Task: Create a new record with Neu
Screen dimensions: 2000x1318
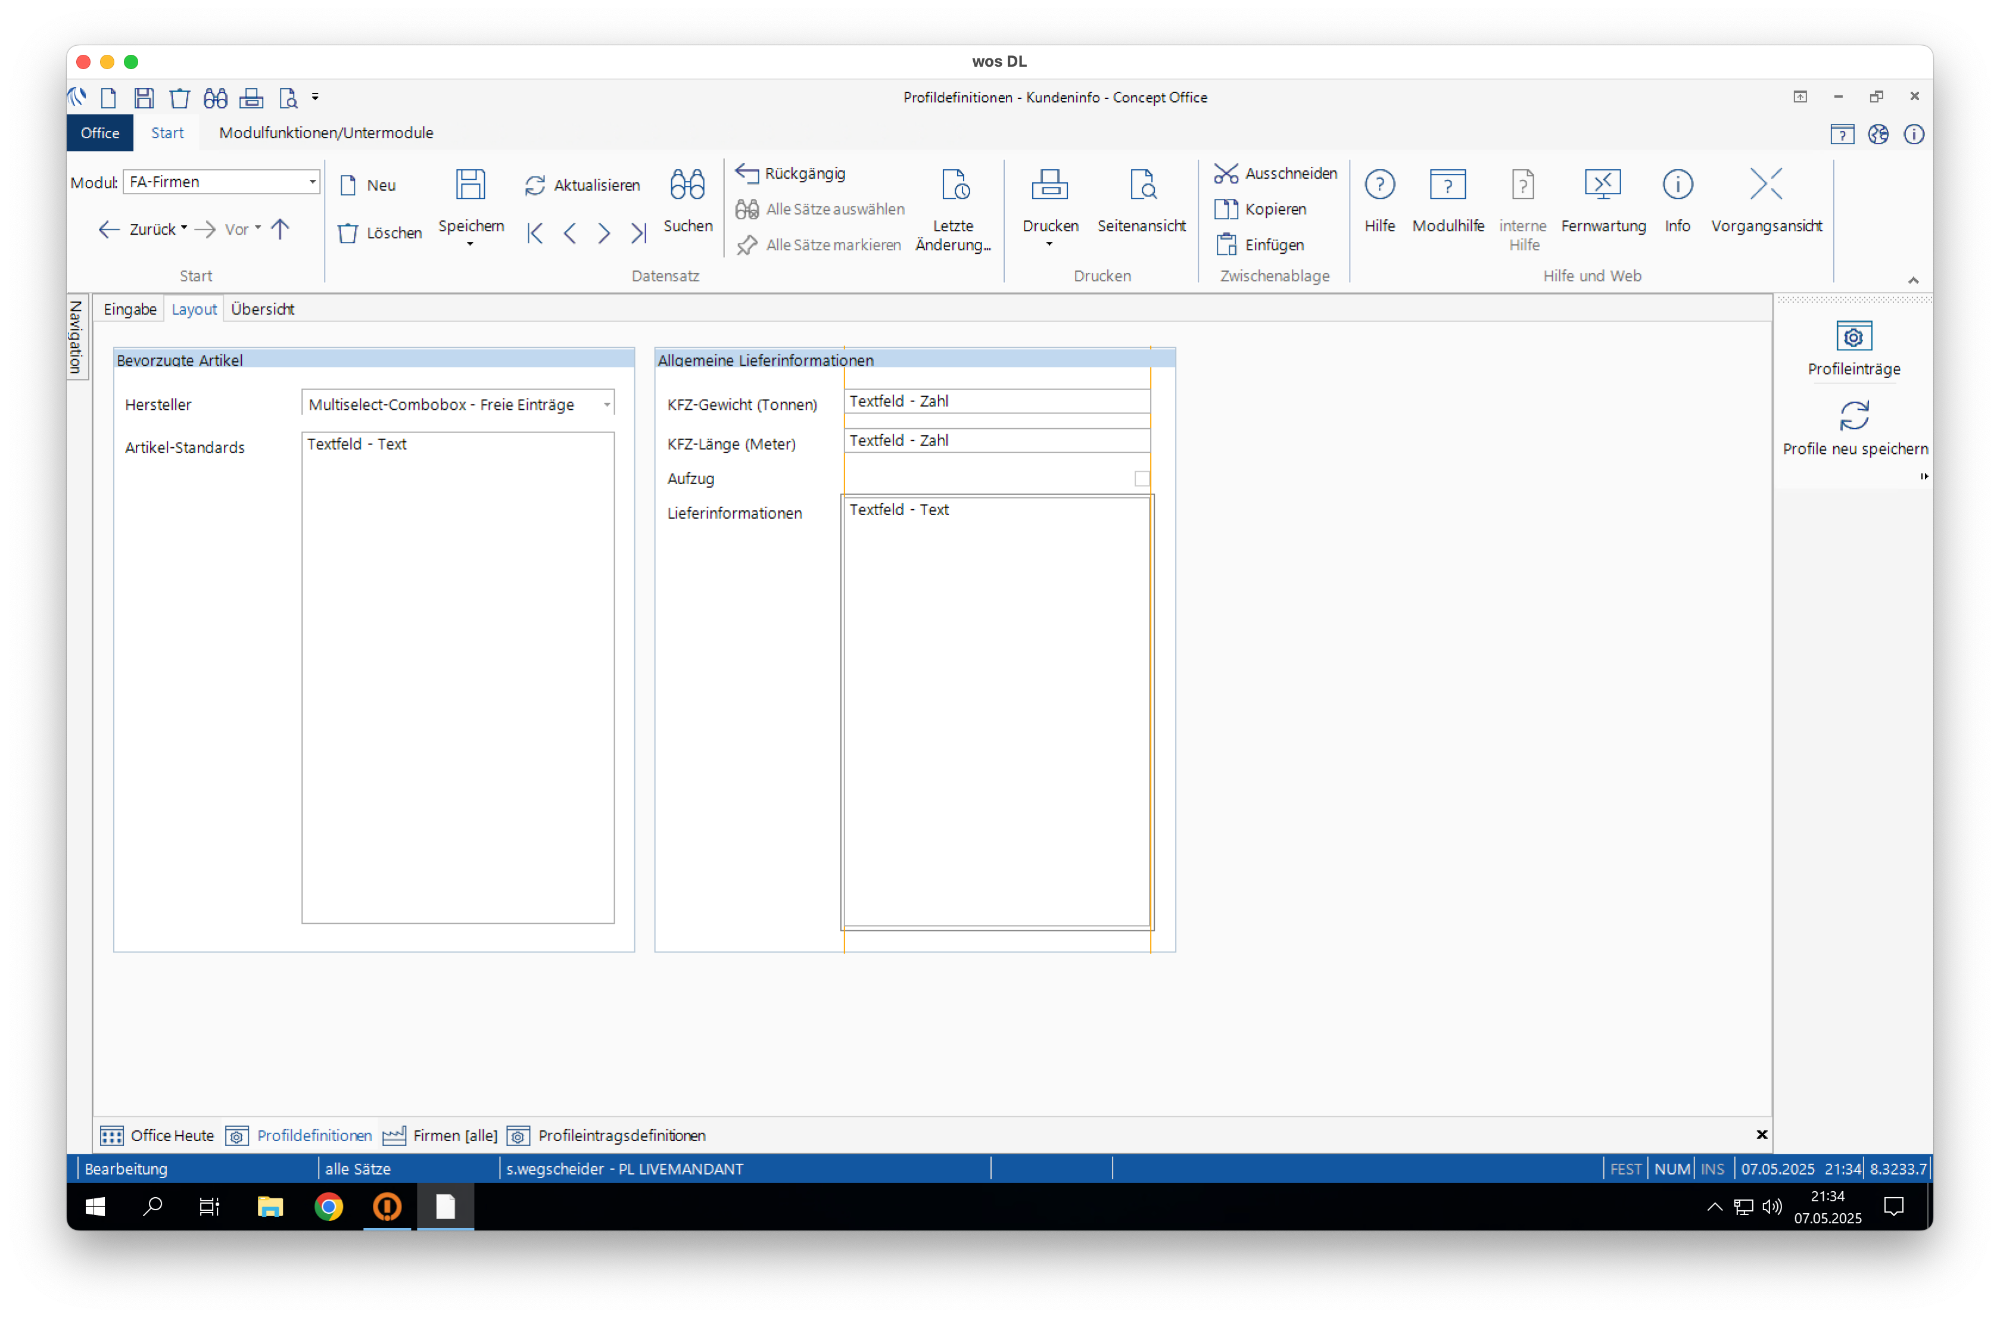Action: 367,185
